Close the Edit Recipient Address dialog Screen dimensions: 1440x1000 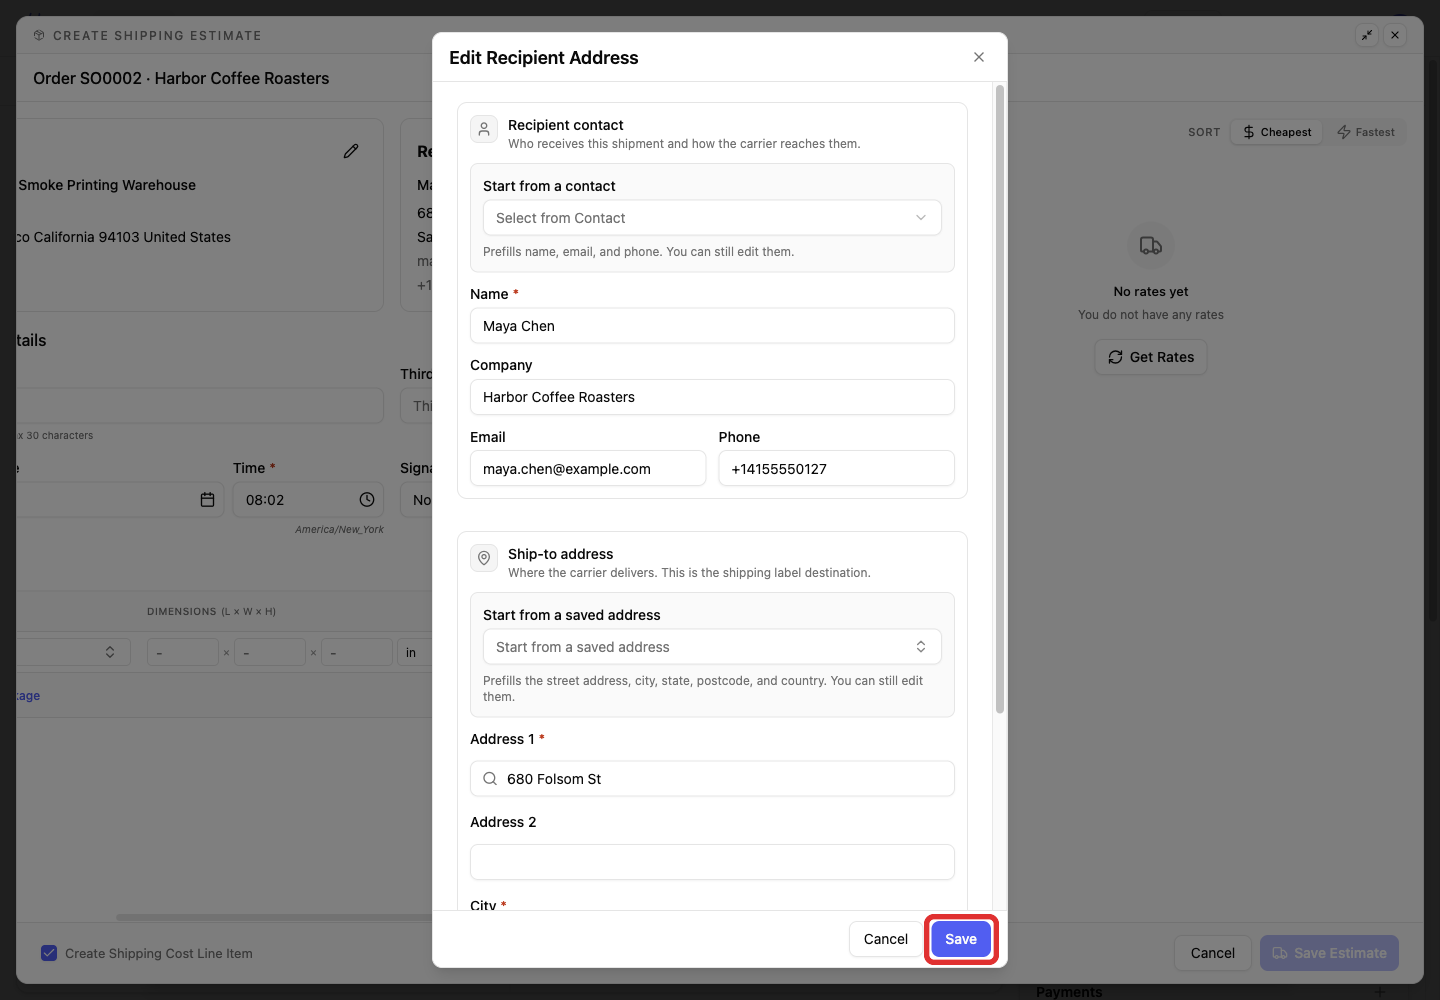click(x=979, y=57)
